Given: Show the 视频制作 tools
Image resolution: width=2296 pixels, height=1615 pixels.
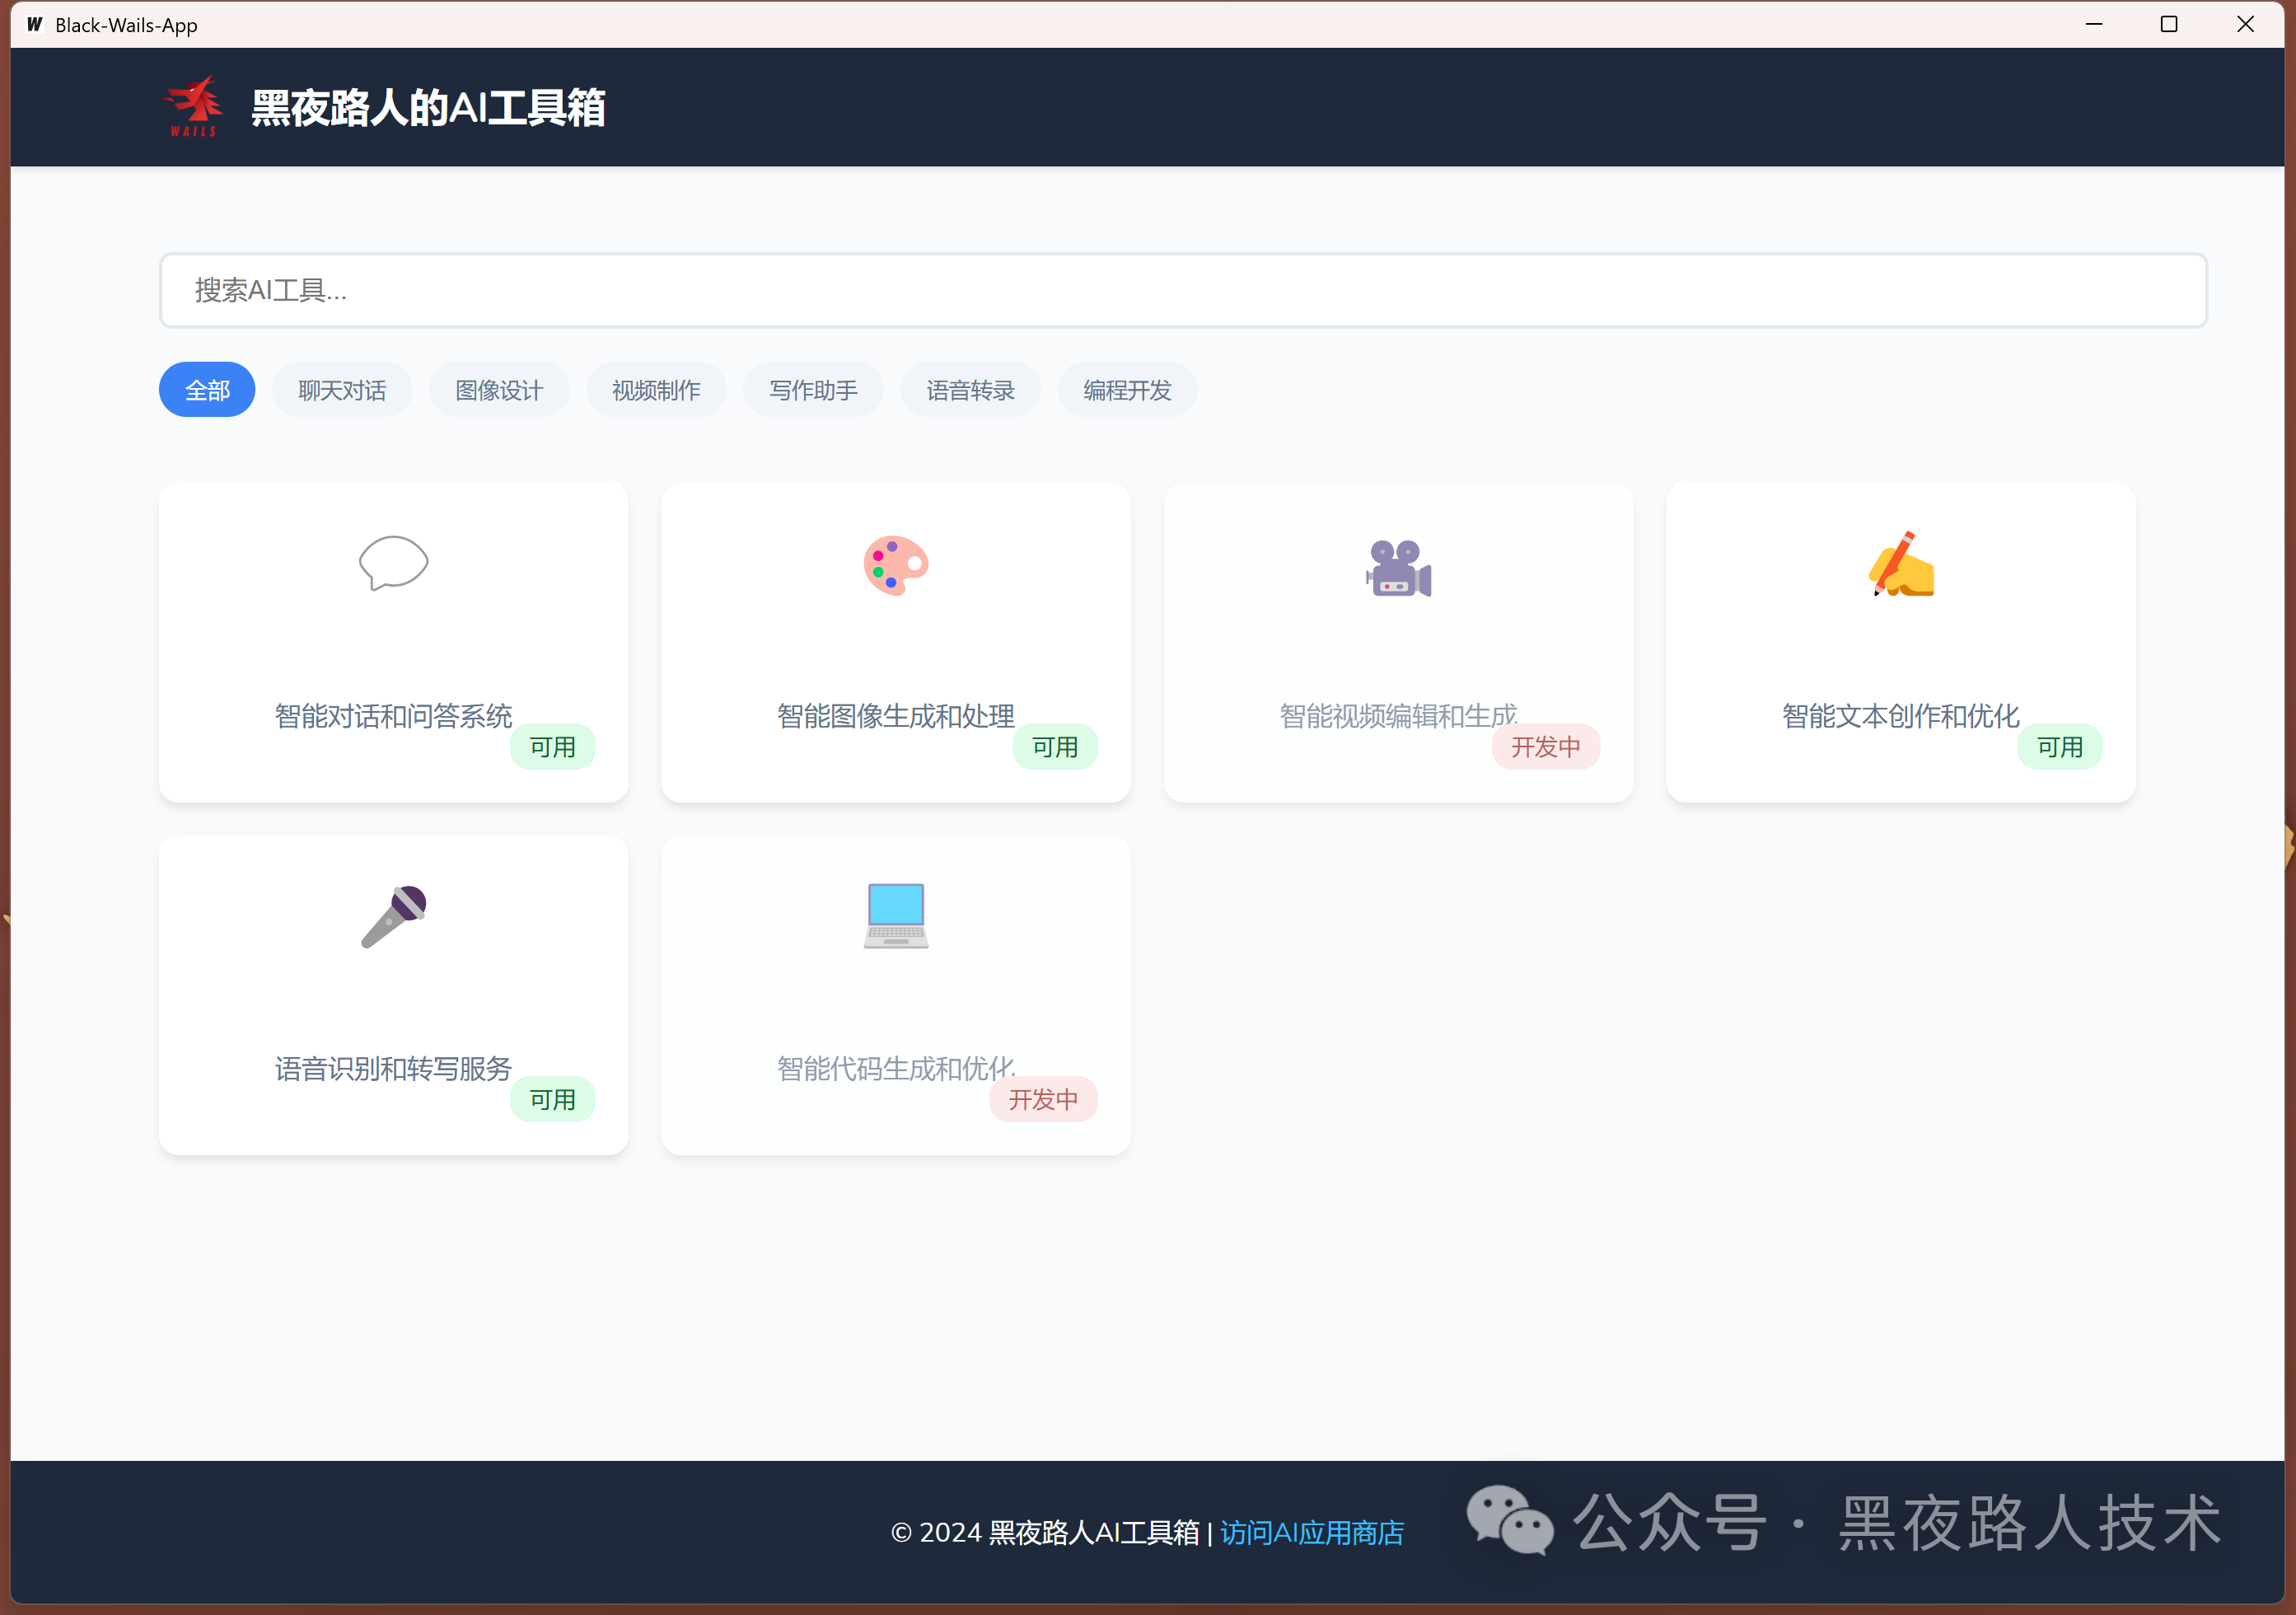Looking at the screenshot, I should coord(656,390).
